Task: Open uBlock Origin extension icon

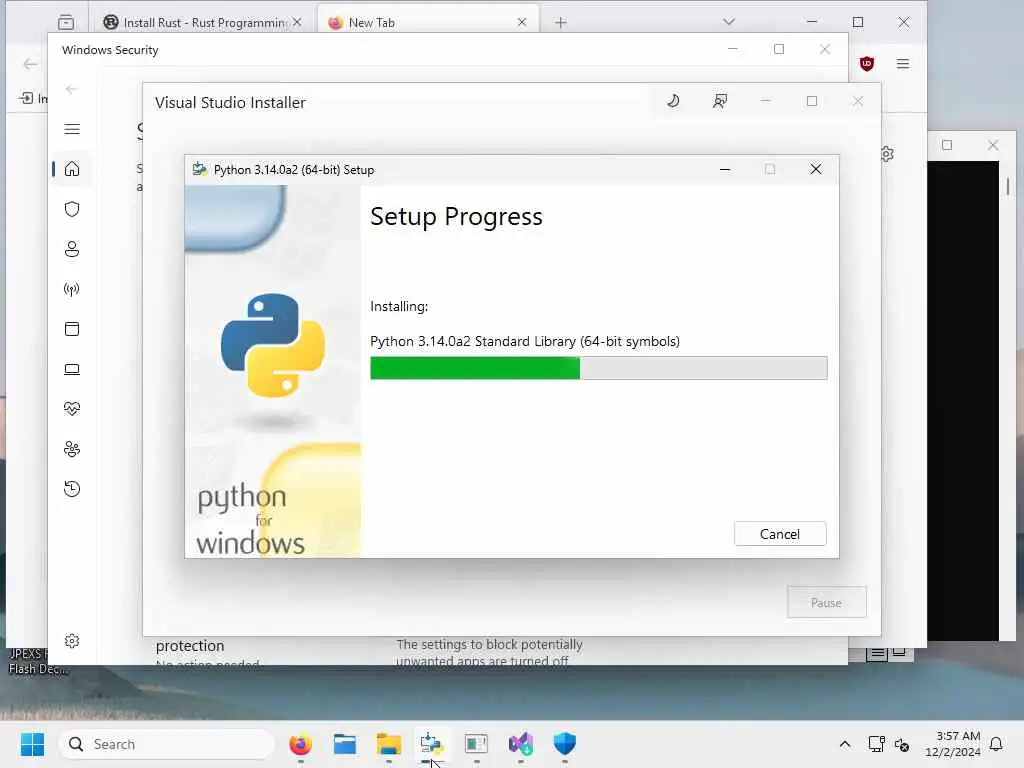Action: [x=867, y=63]
